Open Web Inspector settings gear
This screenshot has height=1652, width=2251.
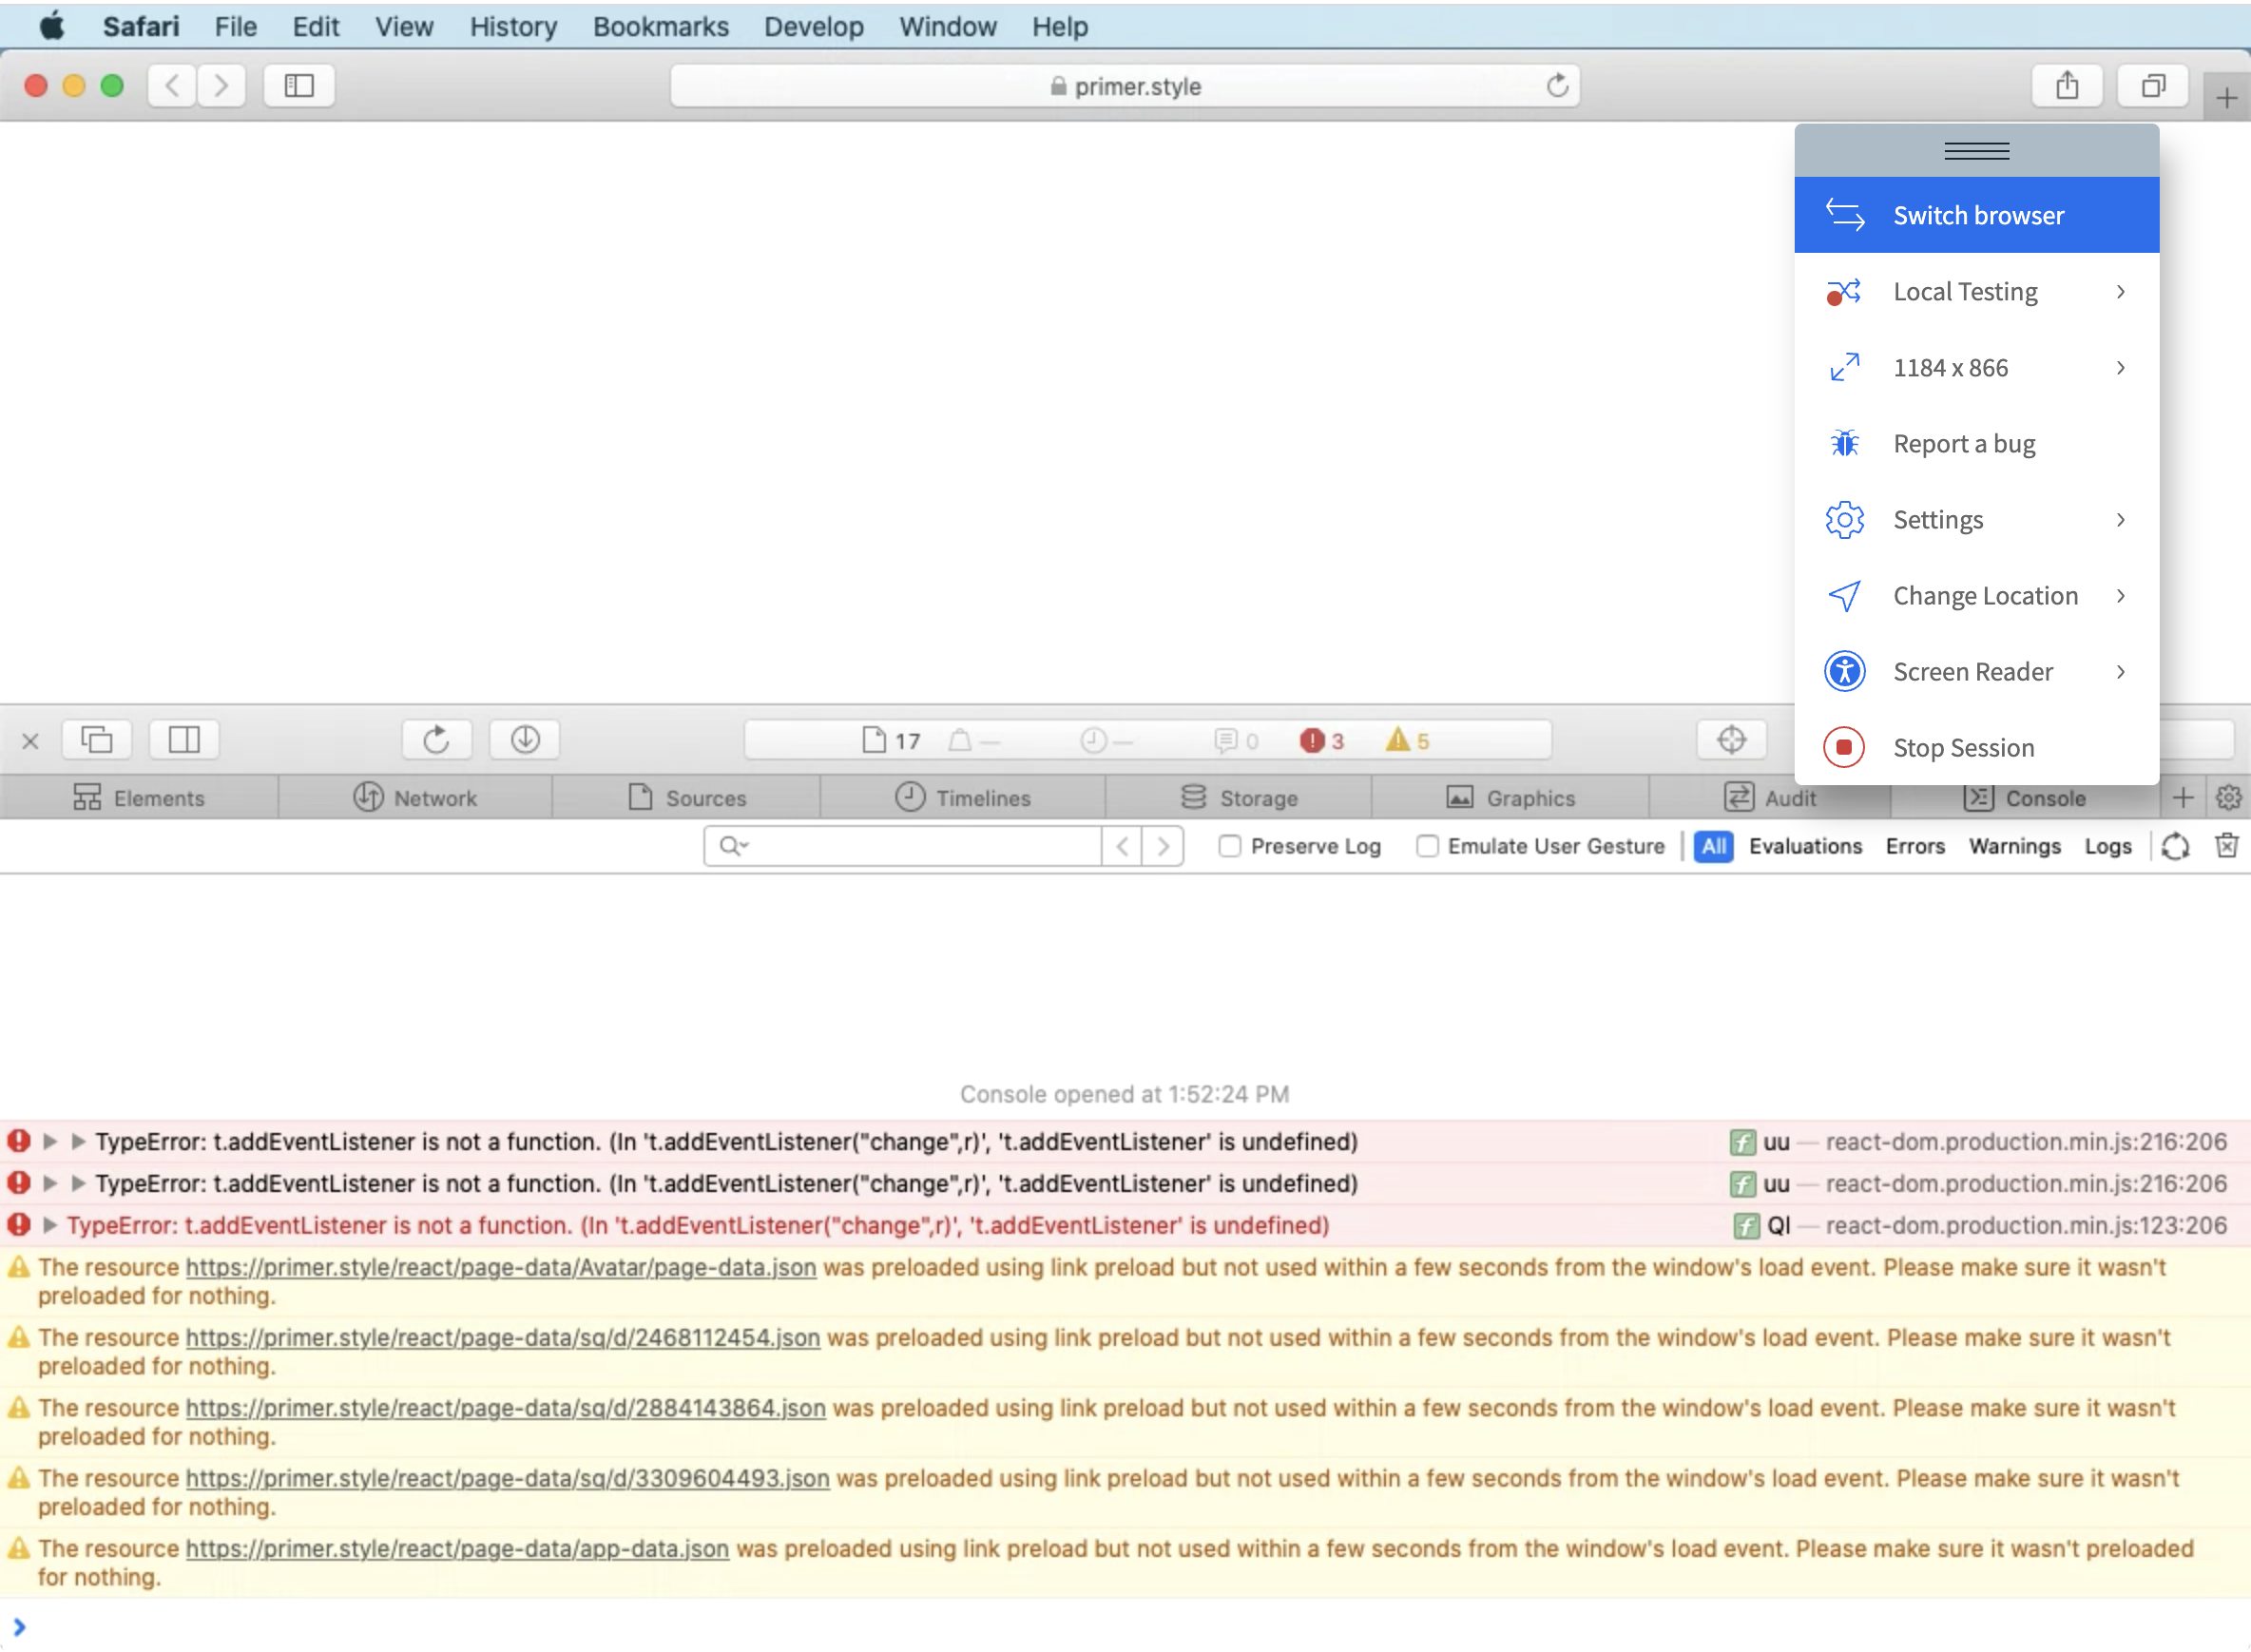[x=2229, y=797]
